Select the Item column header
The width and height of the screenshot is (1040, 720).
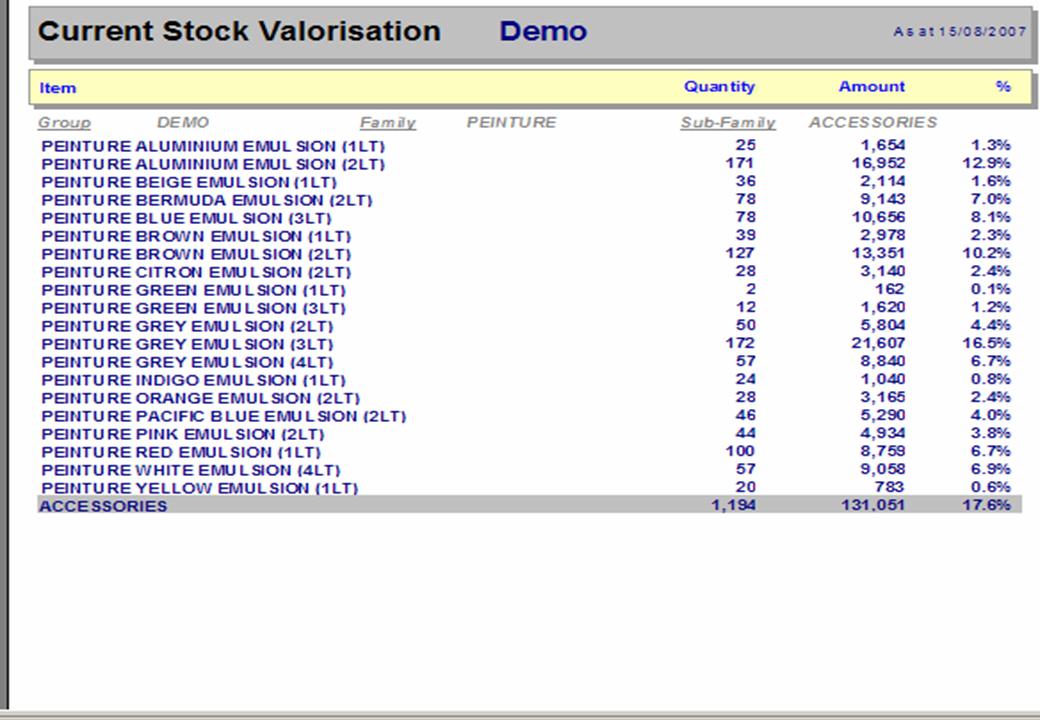58,88
